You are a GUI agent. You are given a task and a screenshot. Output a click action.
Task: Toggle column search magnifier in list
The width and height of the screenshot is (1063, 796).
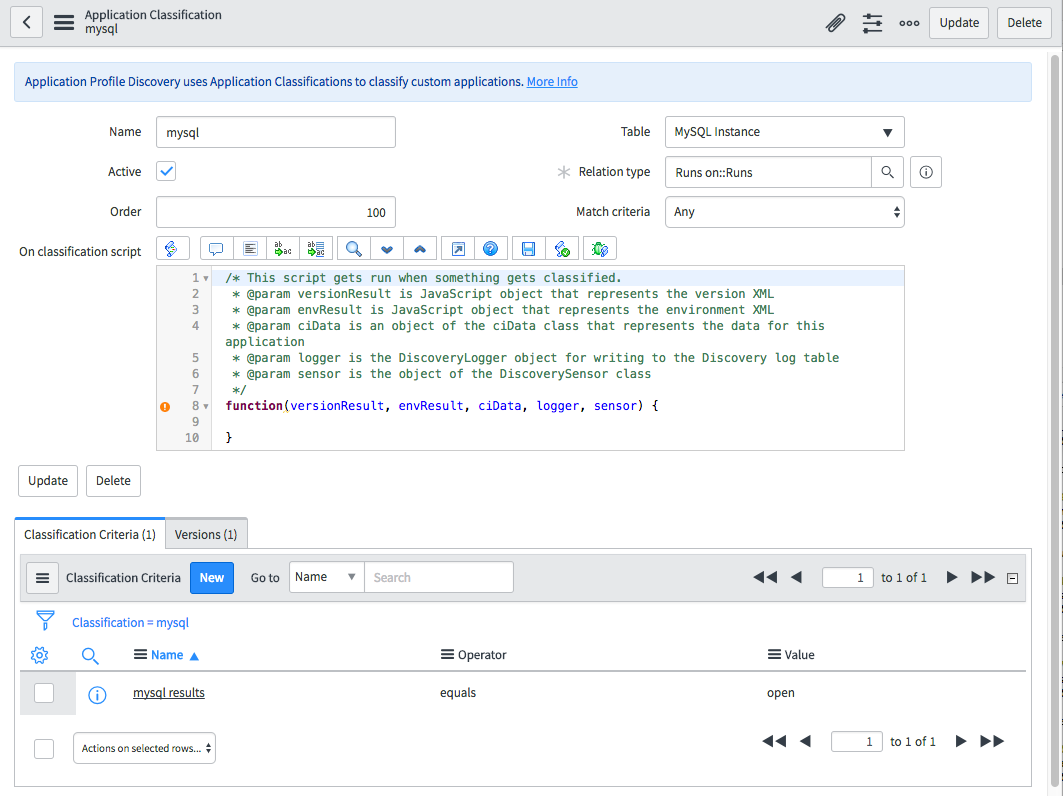(x=89, y=655)
